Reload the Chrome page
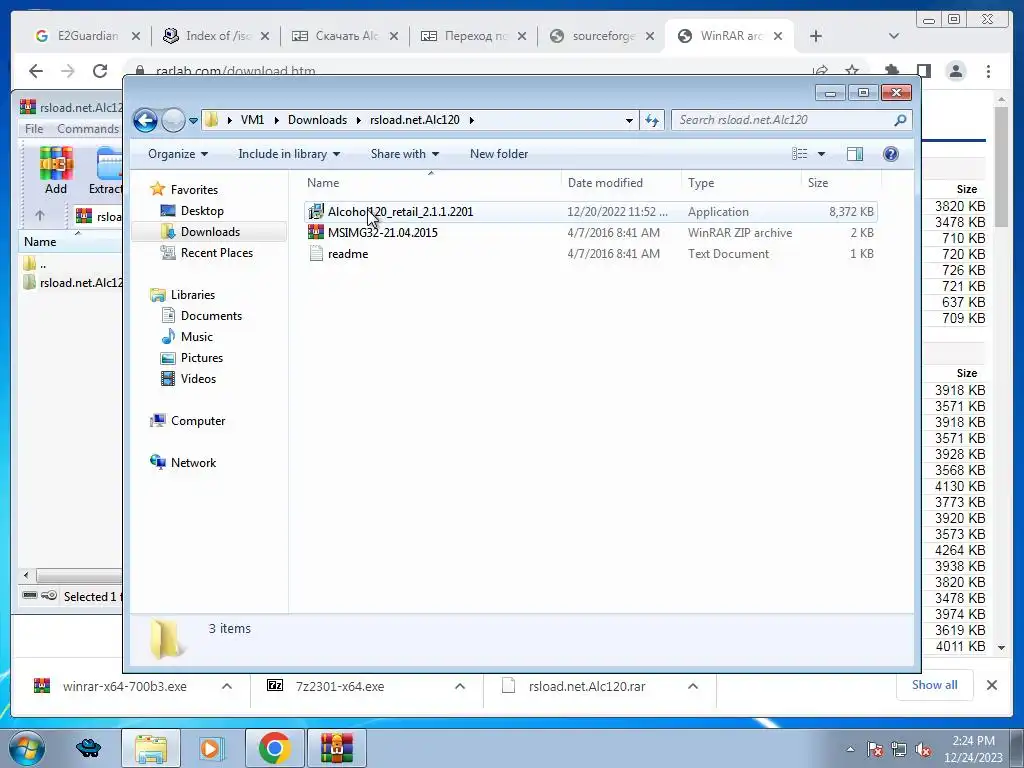 point(100,71)
